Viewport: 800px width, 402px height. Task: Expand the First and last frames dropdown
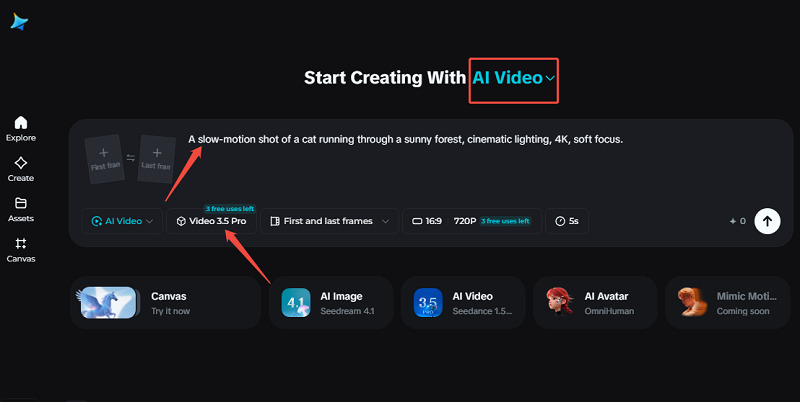329,221
